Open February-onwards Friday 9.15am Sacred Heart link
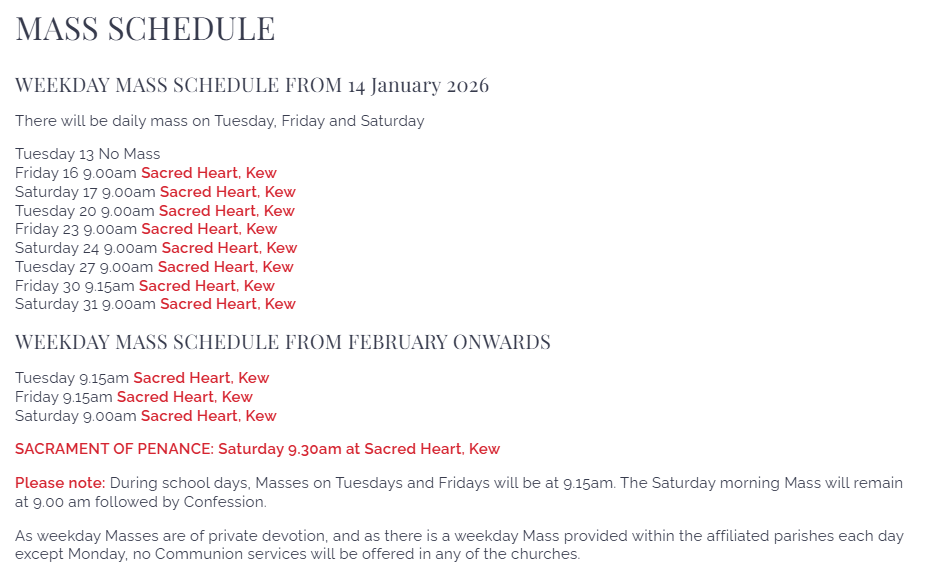This screenshot has width=925, height=587. tap(184, 397)
